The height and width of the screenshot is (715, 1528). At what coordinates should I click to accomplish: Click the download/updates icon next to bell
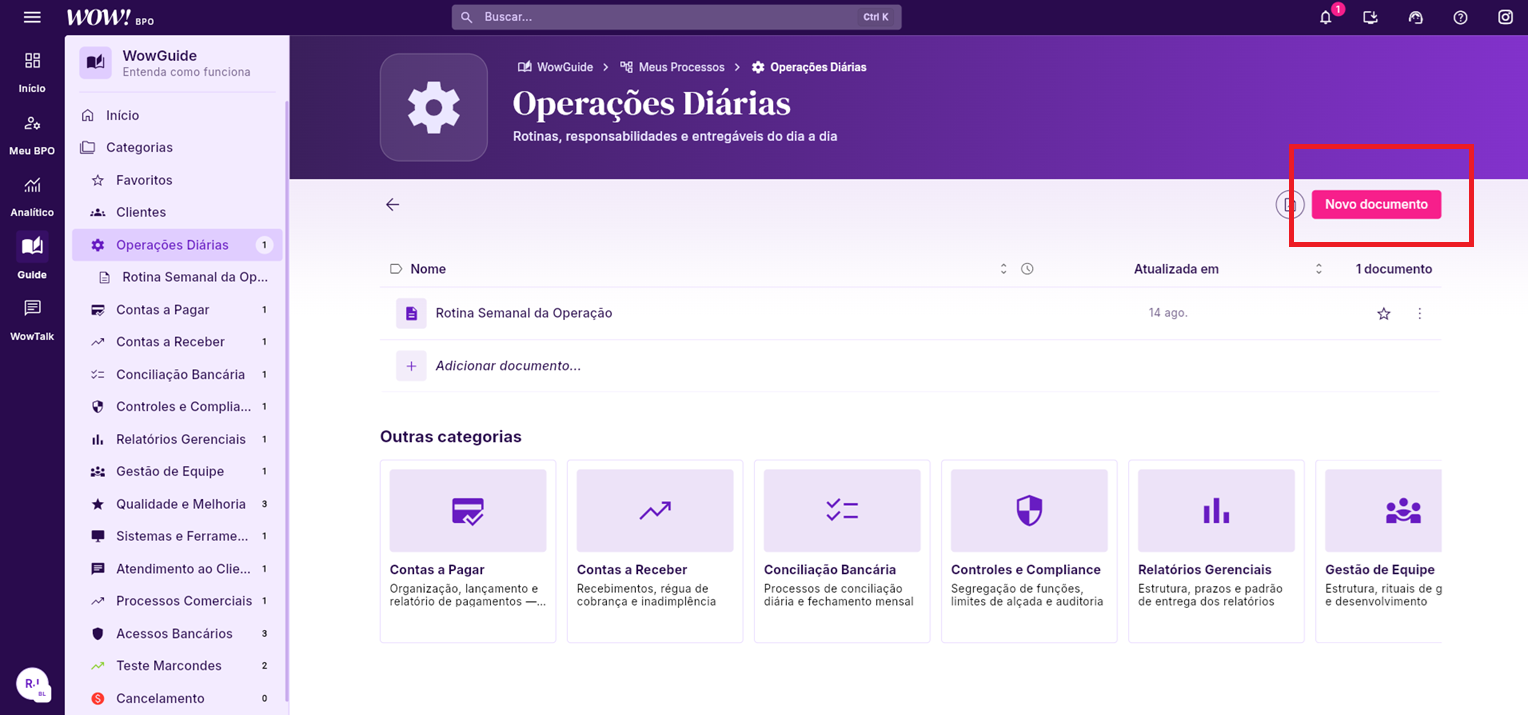pos(1371,17)
